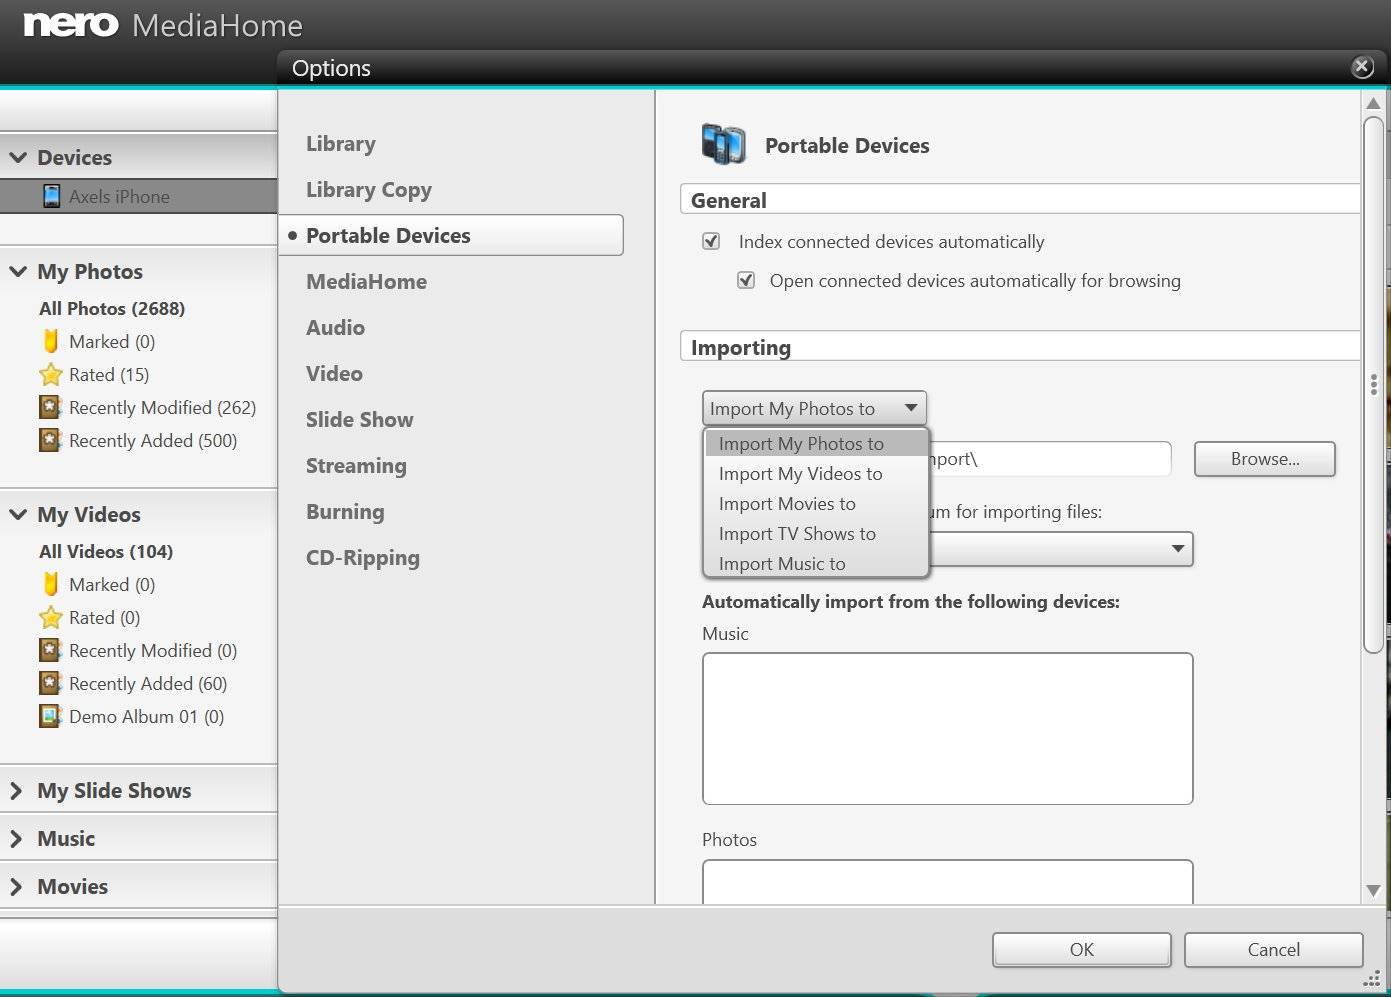Select Import Movies to option
Image resolution: width=1391 pixels, height=997 pixels.
tap(816, 503)
